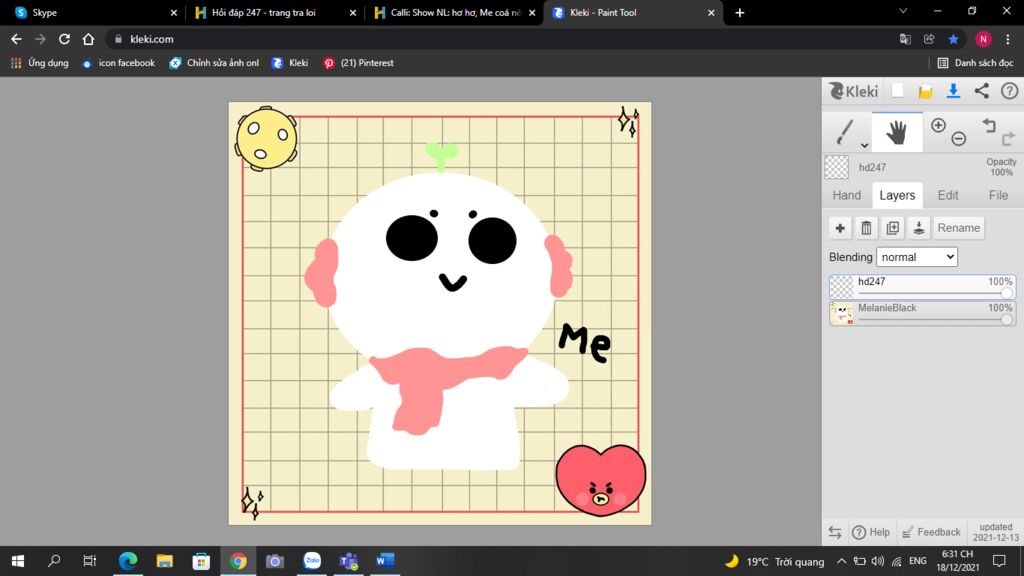Bookmark this page with star icon

click(953, 39)
